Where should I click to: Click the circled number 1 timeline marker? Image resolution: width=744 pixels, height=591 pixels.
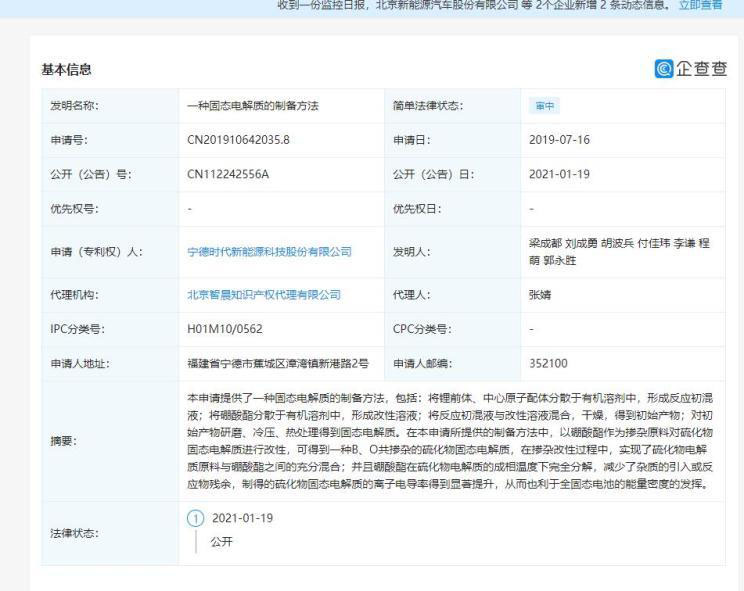195,518
